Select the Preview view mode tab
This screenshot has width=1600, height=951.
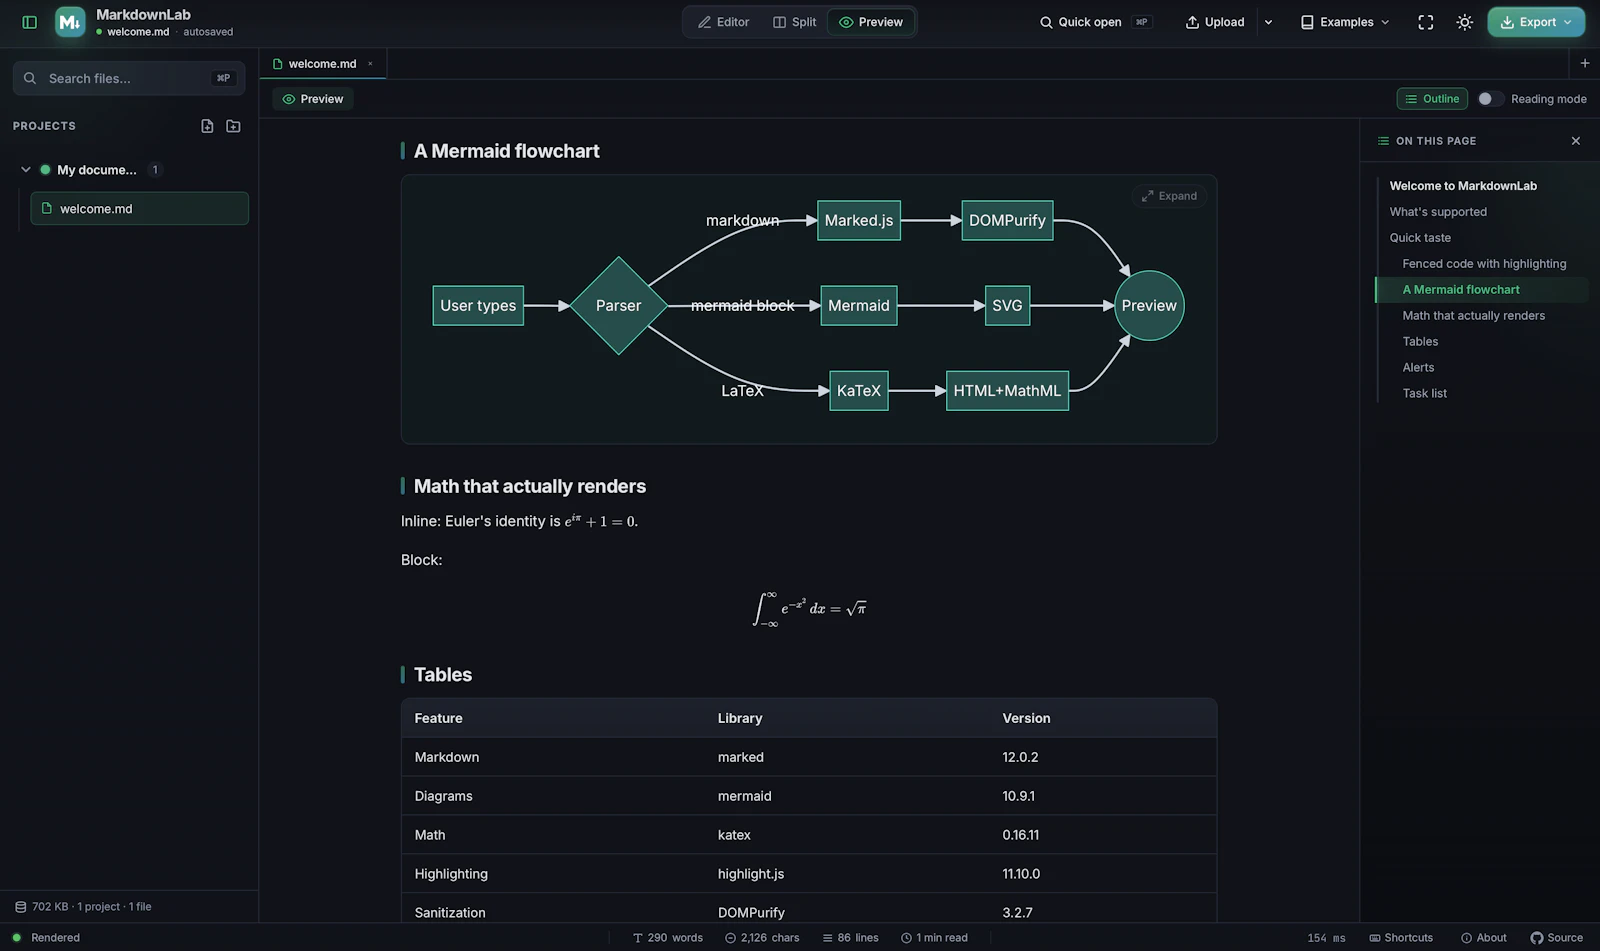[871, 22]
